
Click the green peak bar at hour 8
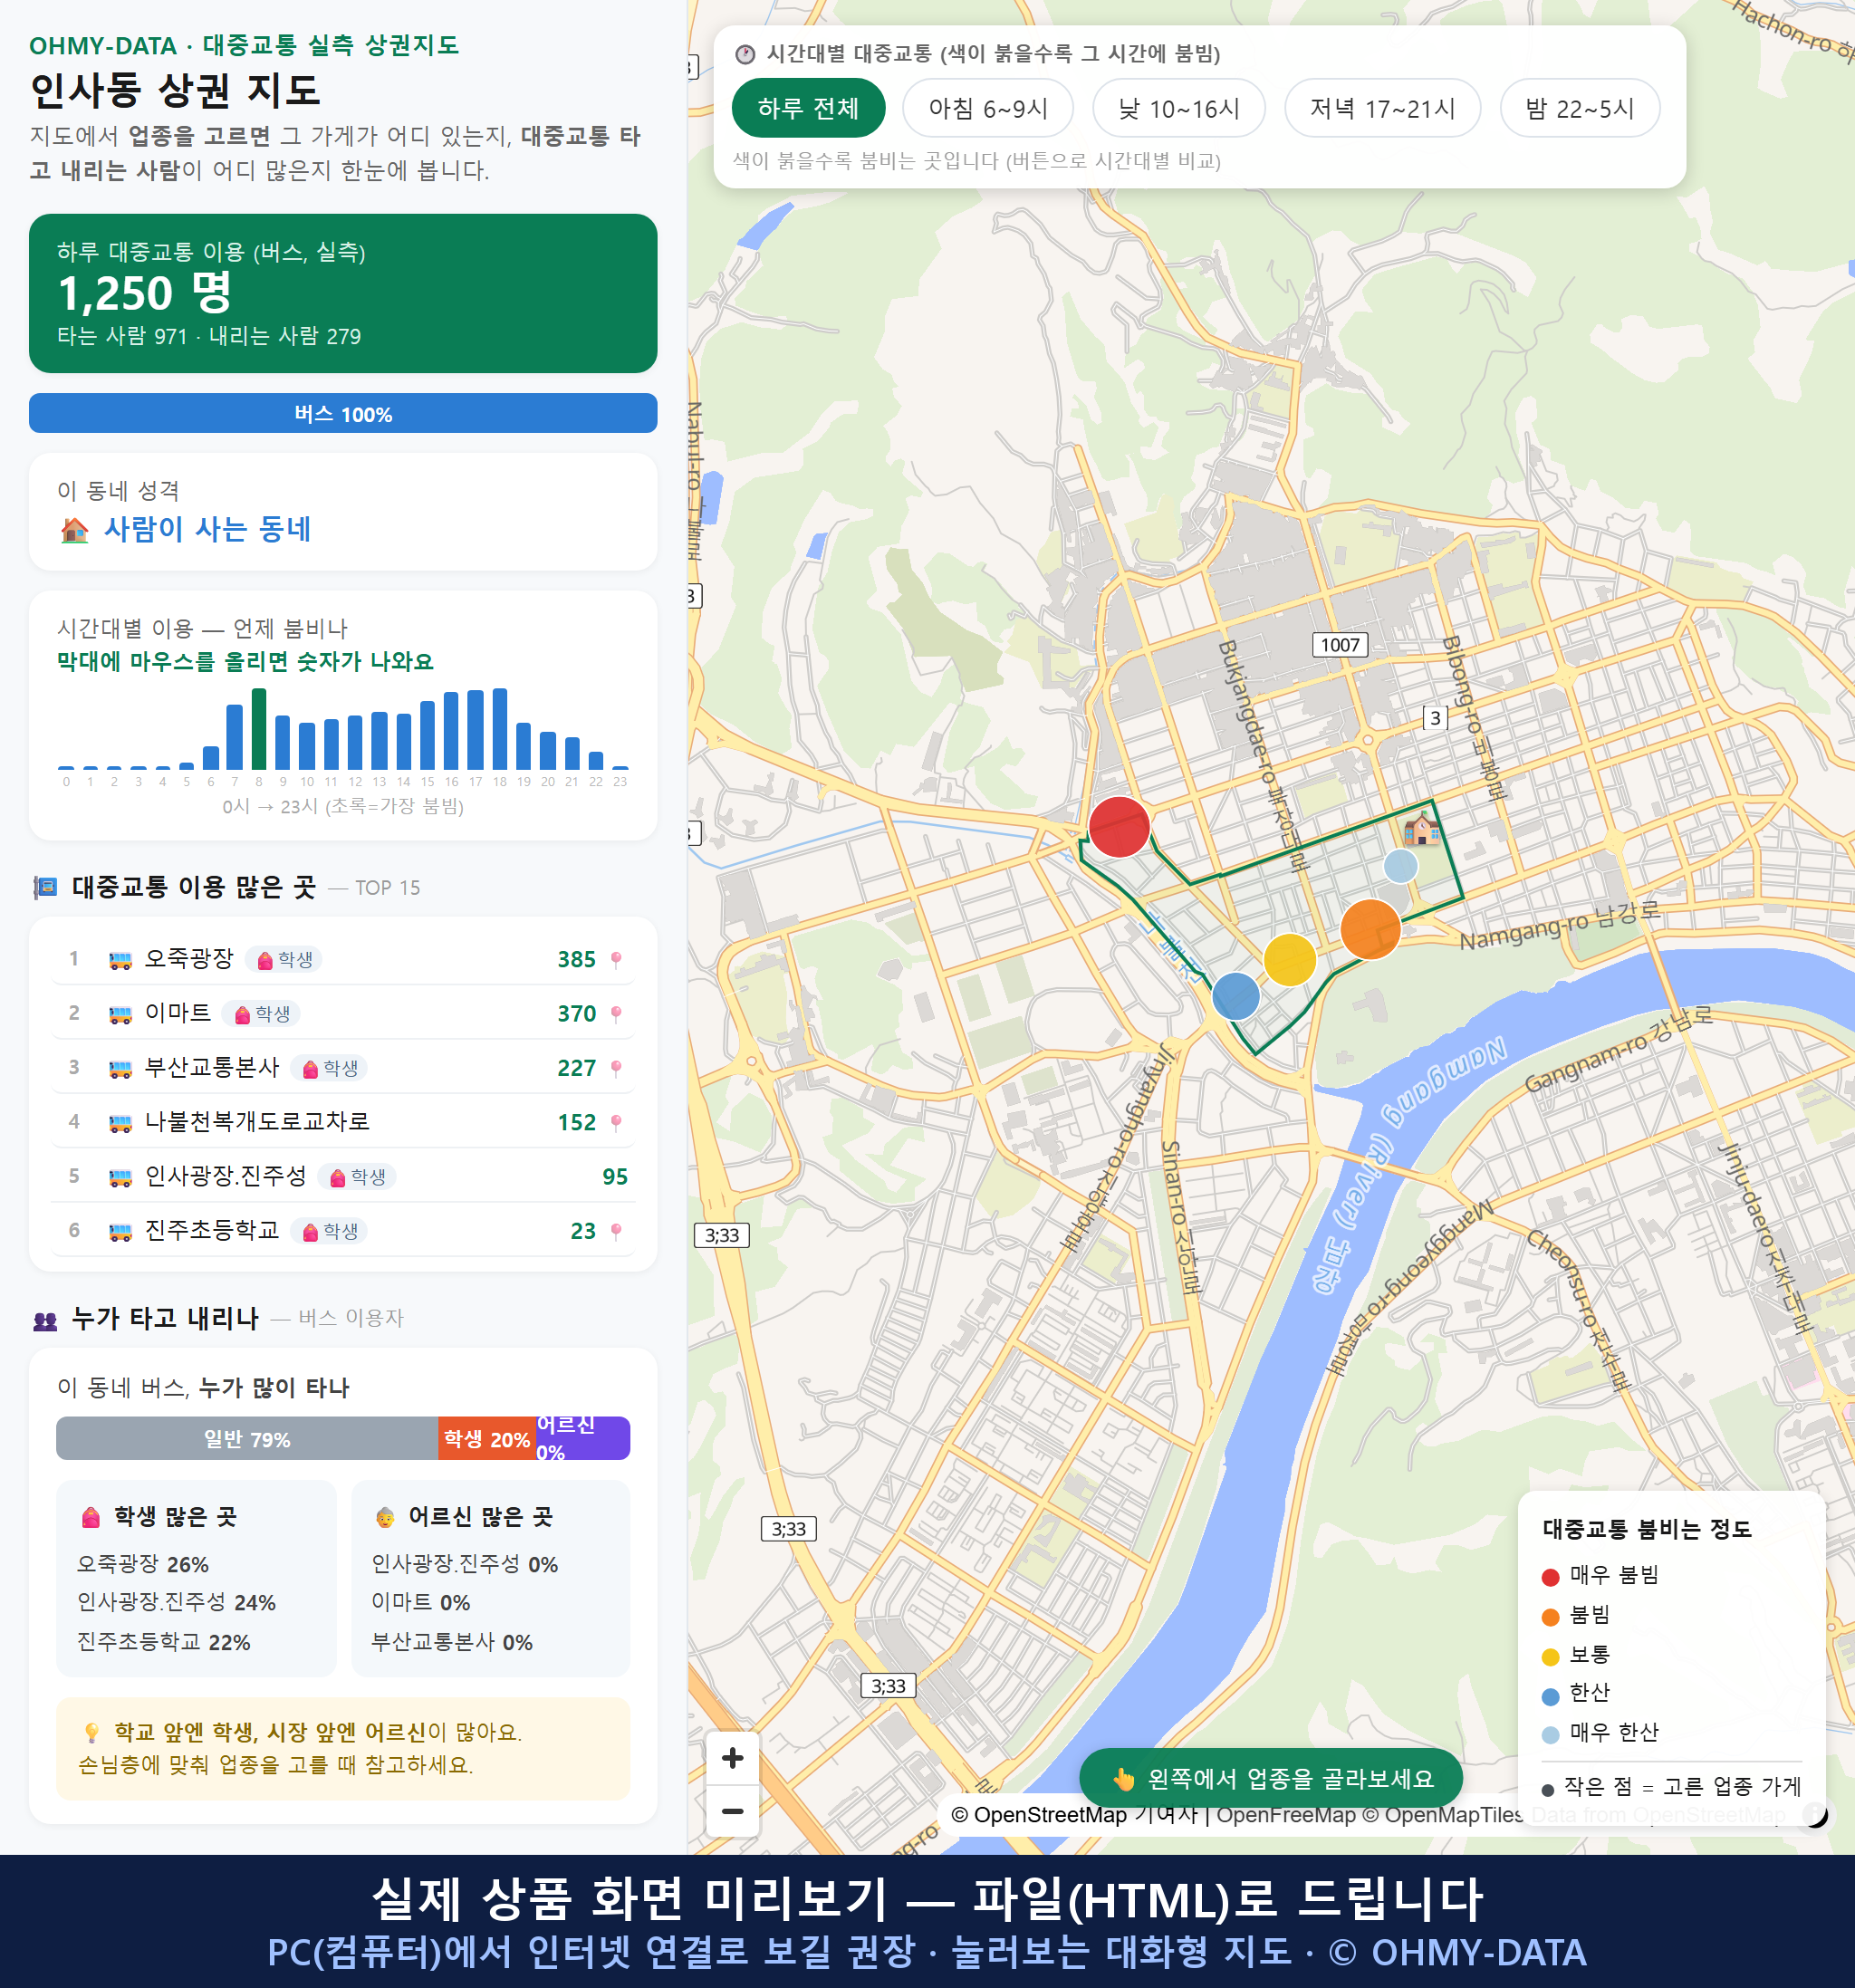point(259,729)
